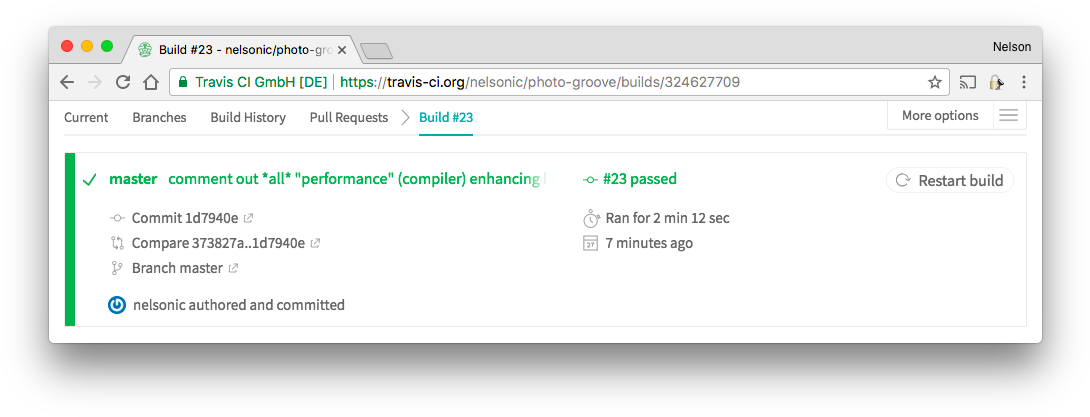1090x417 pixels.
Task: Bookmark this page with star icon
Action: [x=935, y=82]
